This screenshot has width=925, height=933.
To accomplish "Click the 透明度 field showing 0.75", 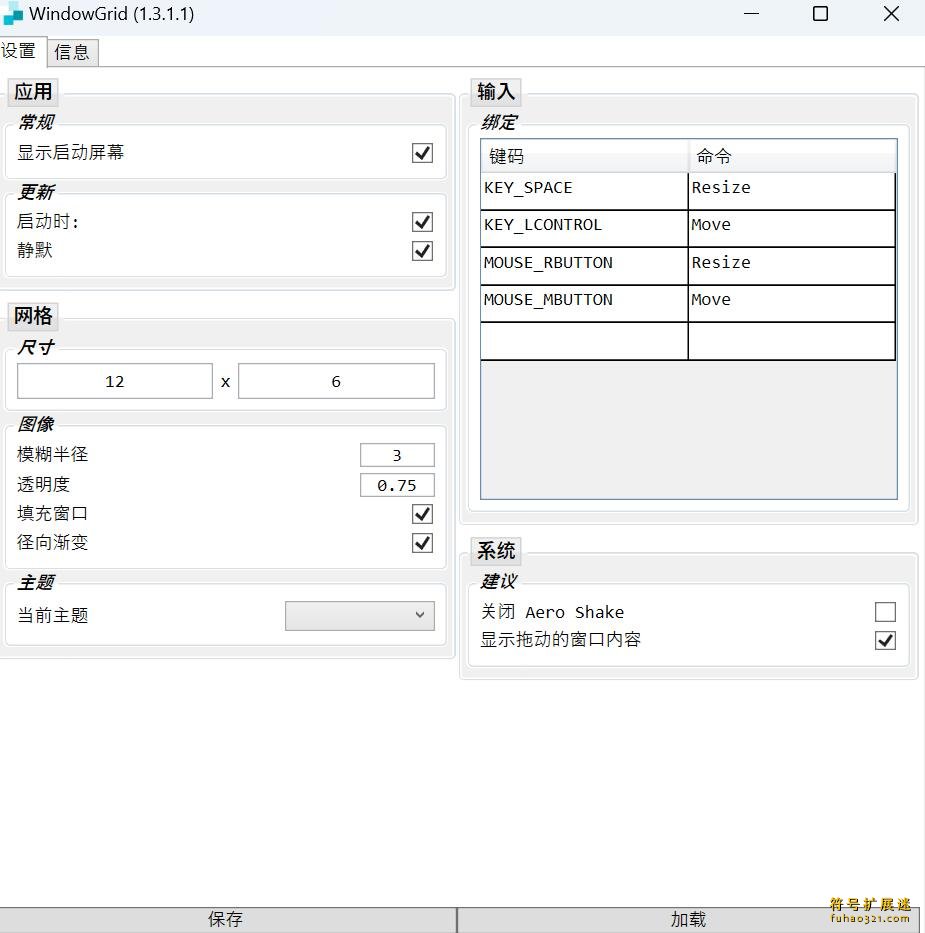I will click(397, 485).
